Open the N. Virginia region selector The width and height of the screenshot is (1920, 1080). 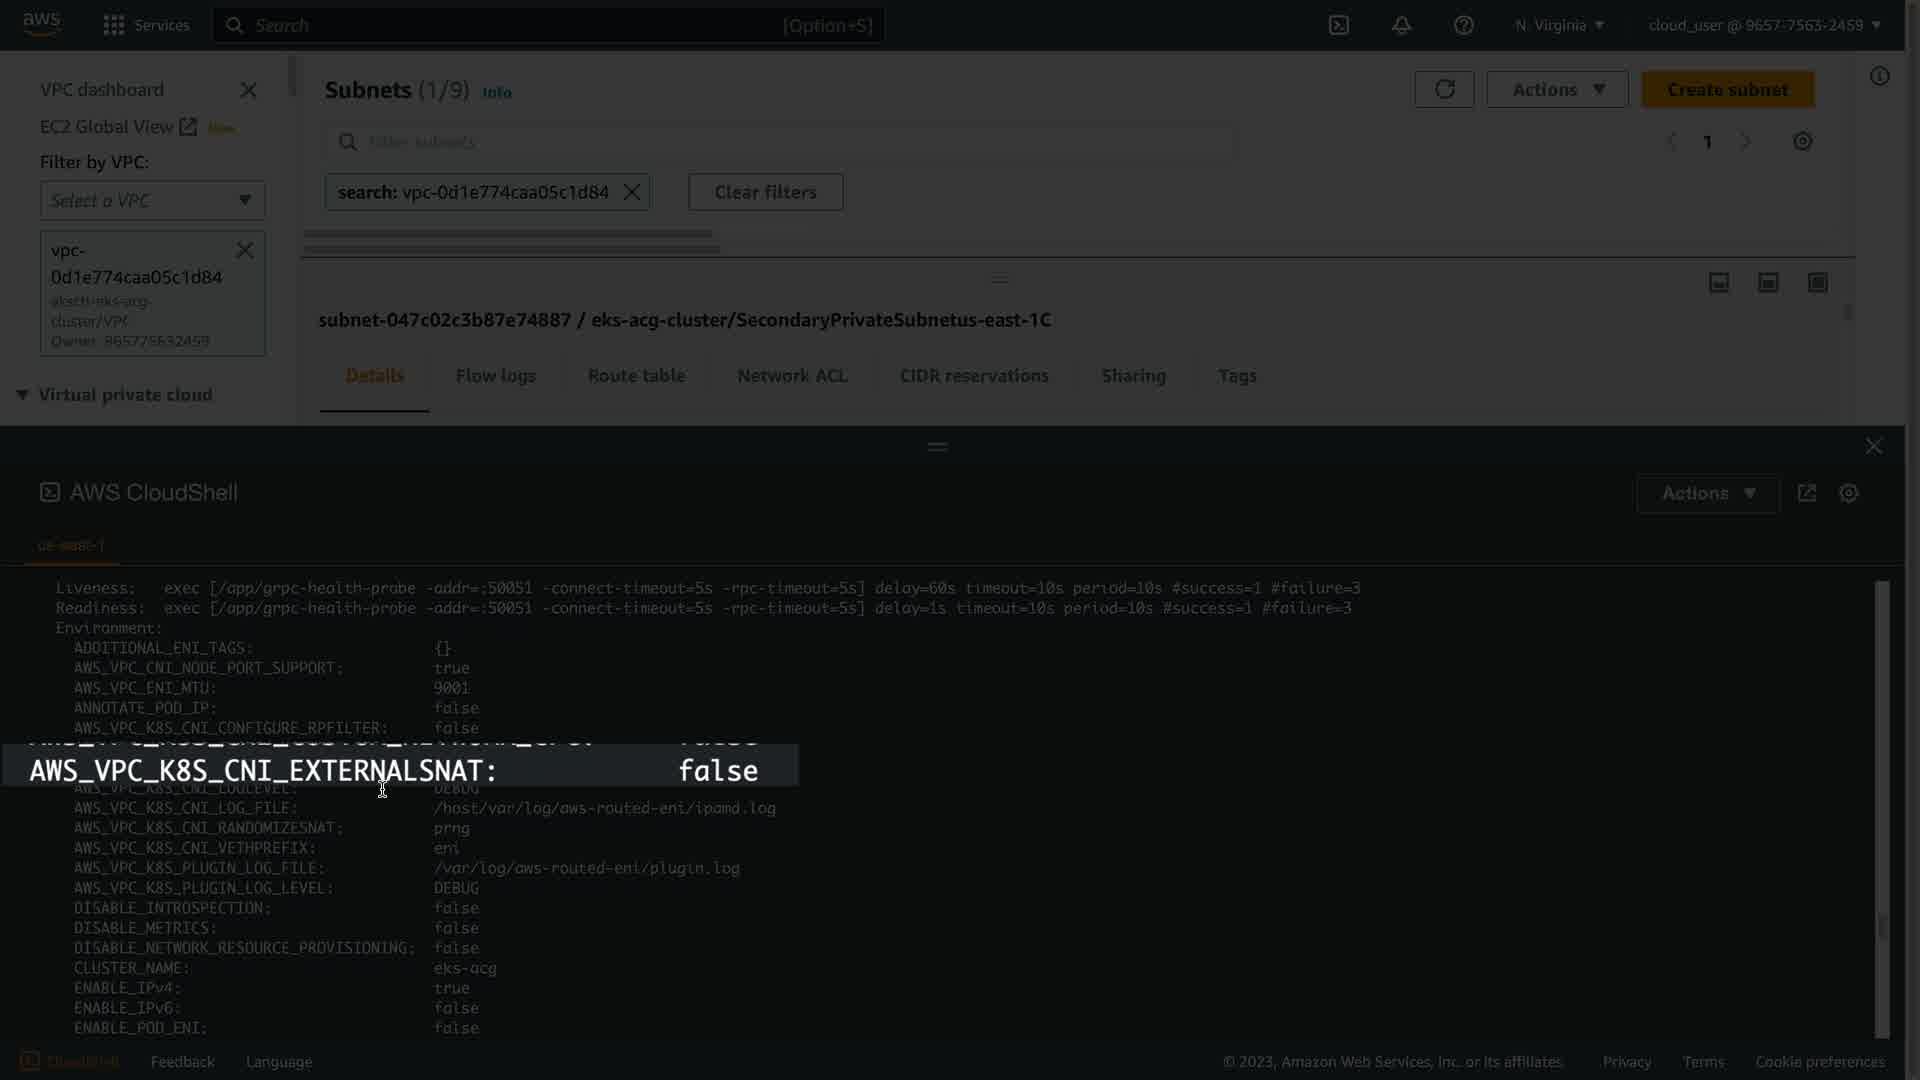[1559, 25]
